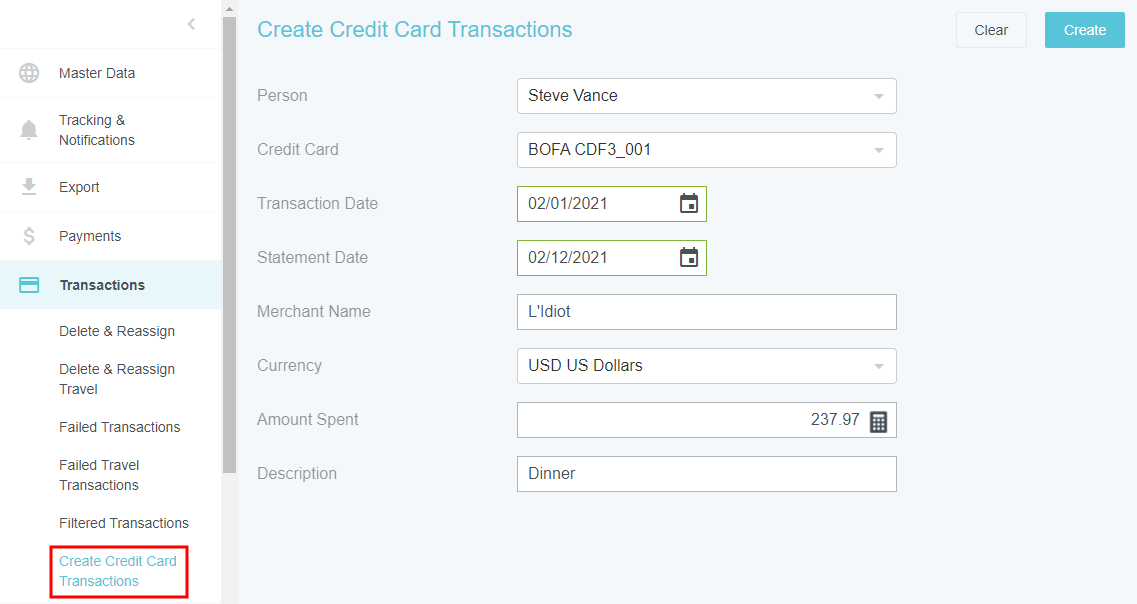1137x604 pixels.
Task: Click the sidebar vertical scrollbar
Action: (x=229, y=240)
